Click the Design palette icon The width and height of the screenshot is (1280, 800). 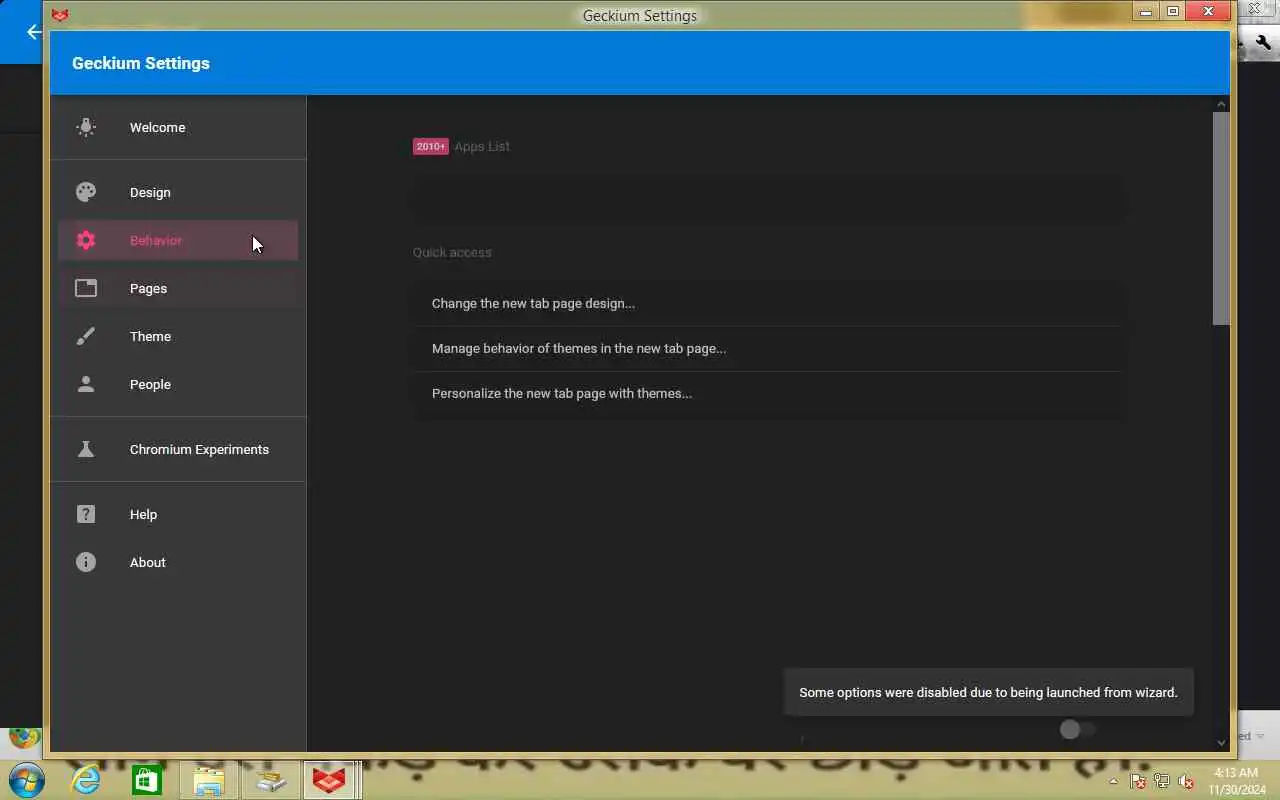86,192
